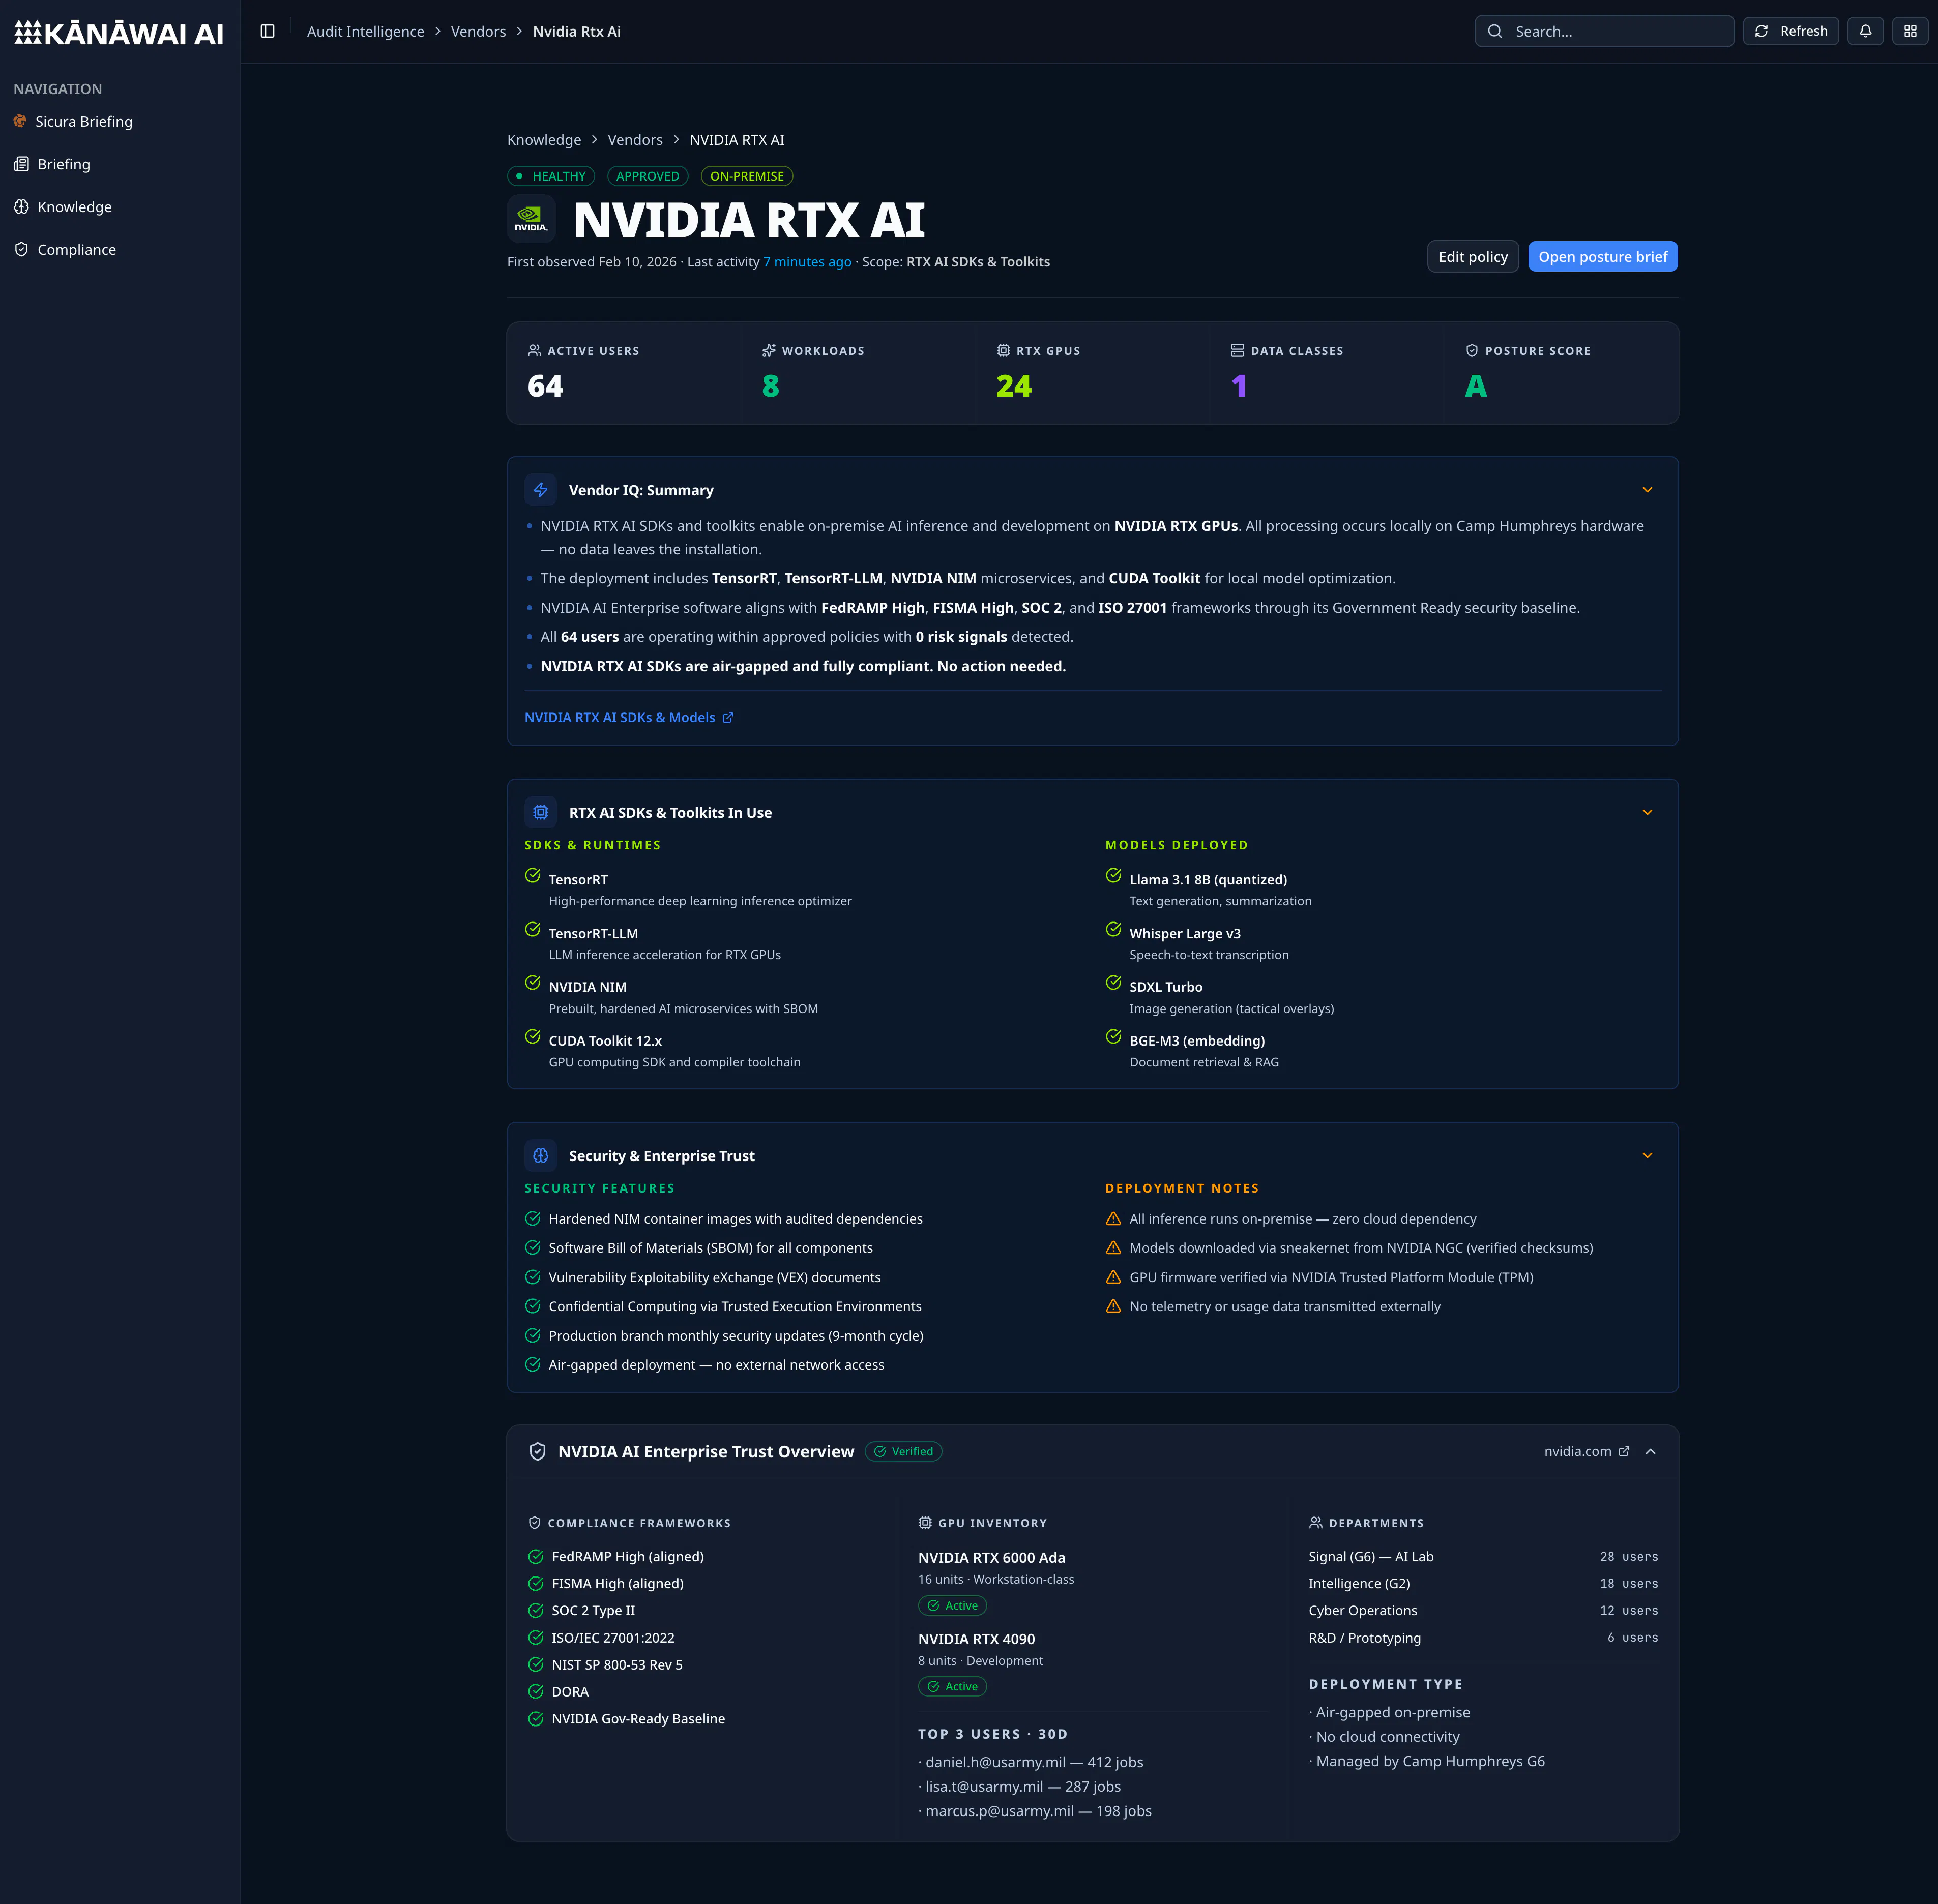Click the Cyber Operations department row

1483,1610
